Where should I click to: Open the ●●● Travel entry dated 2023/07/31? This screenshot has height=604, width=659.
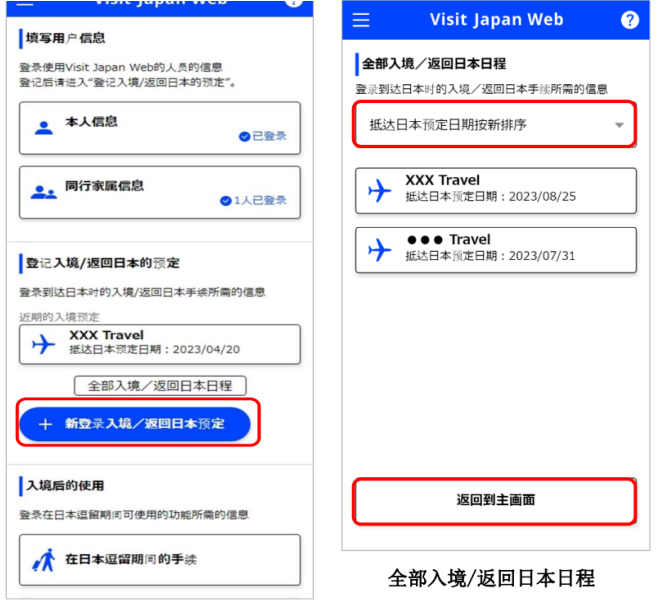(495, 249)
